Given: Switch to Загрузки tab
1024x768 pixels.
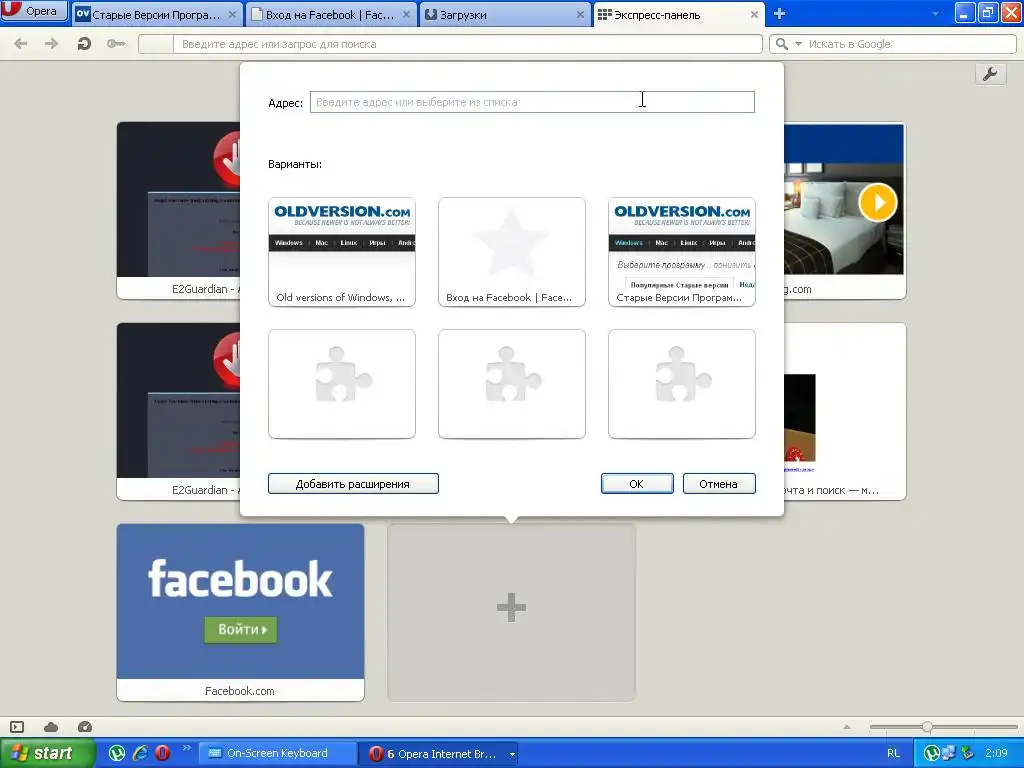Looking at the screenshot, I should [x=504, y=14].
